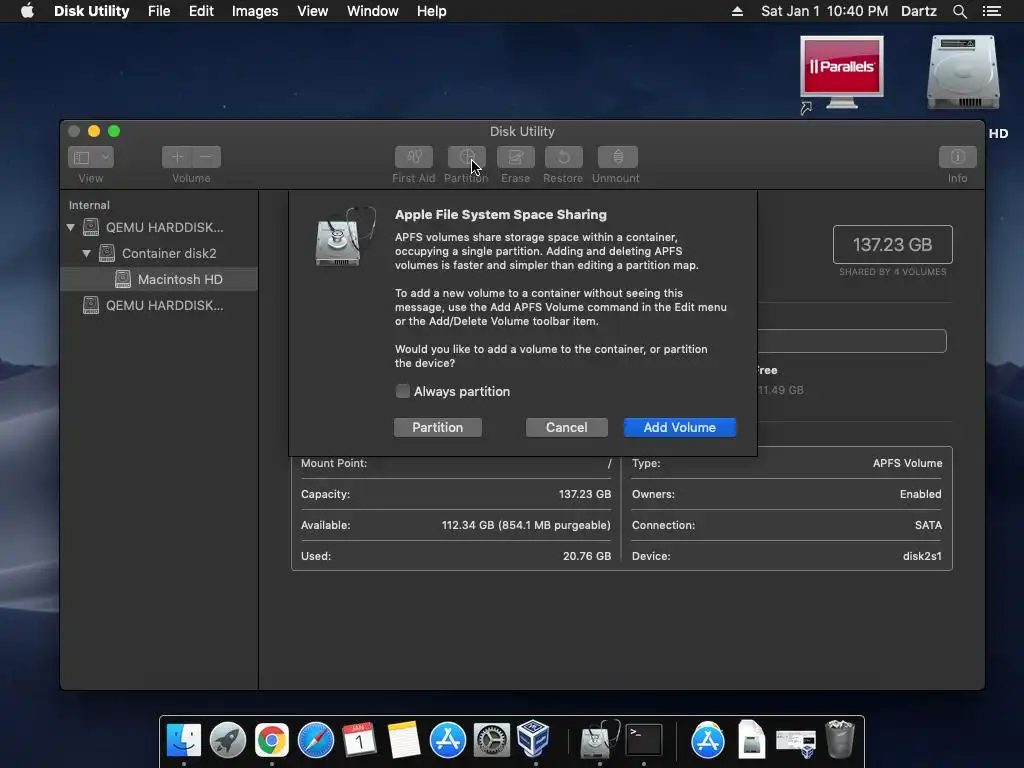1024x768 pixels.
Task: Click the Unmount toolbar icon
Action: click(617, 157)
